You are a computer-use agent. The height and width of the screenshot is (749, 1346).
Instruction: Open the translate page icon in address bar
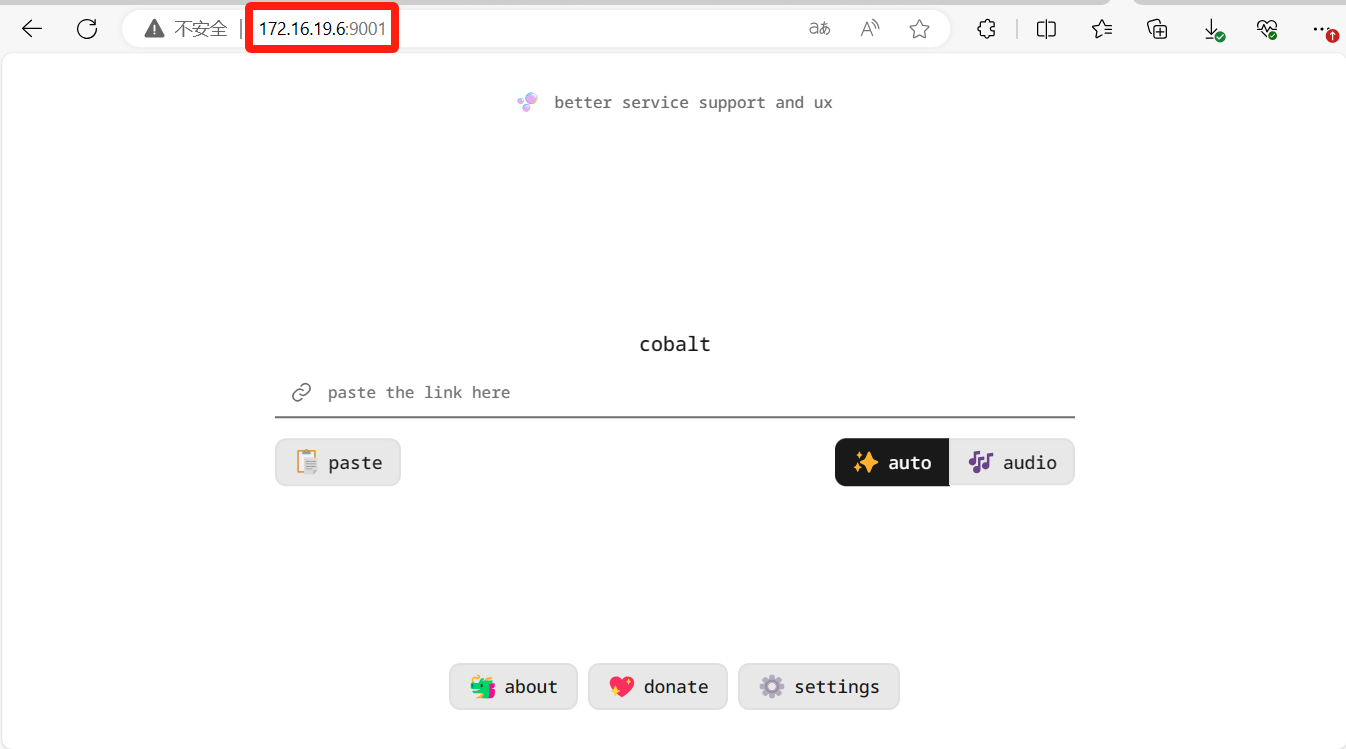[x=819, y=29]
